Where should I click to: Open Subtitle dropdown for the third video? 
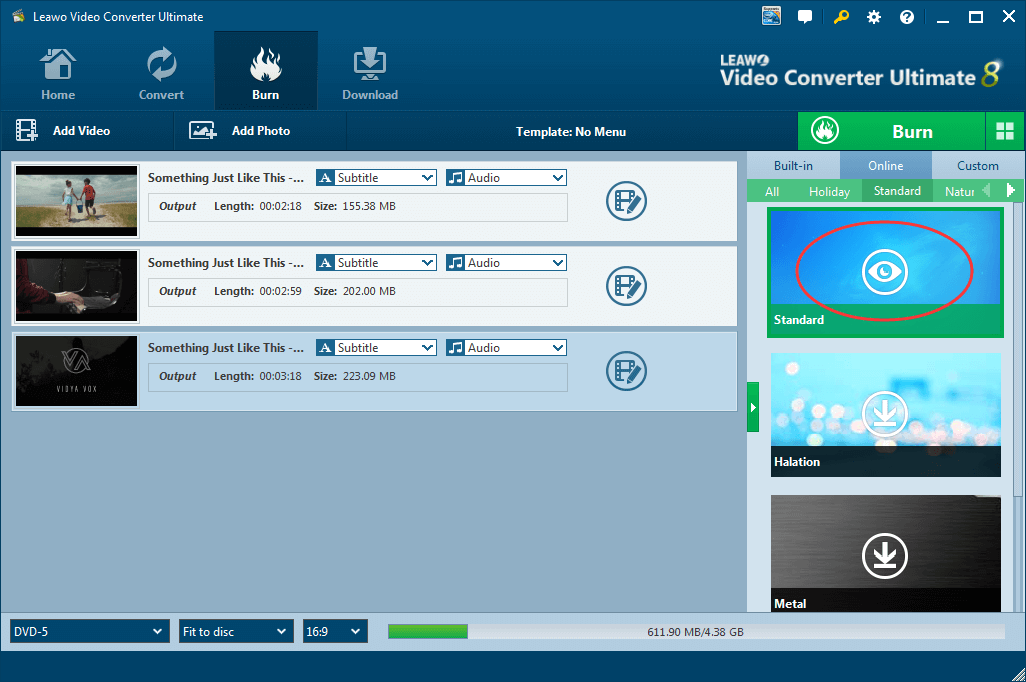coord(376,348)
